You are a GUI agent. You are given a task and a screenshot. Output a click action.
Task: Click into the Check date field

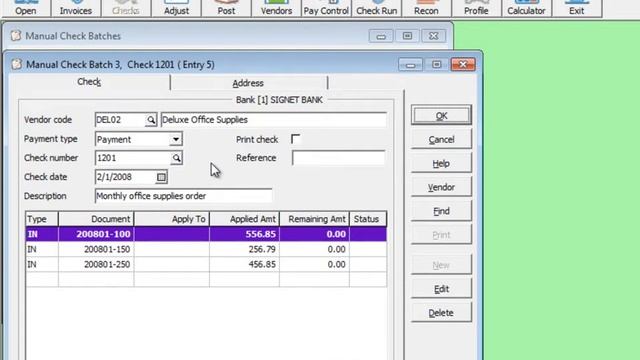click(126, 177)
